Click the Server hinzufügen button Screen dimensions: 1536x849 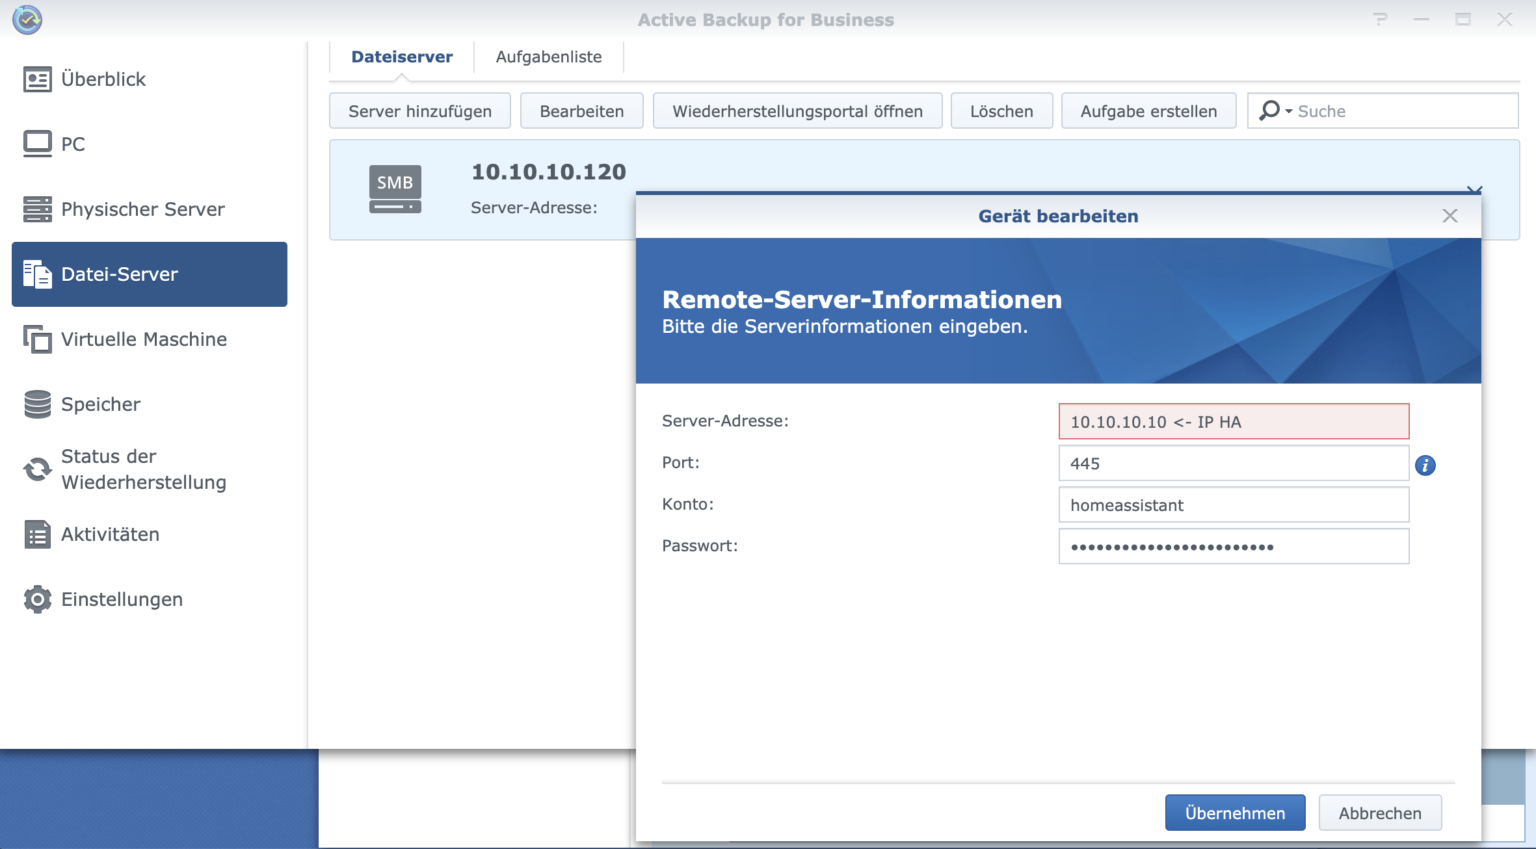(x=419, y=110)
